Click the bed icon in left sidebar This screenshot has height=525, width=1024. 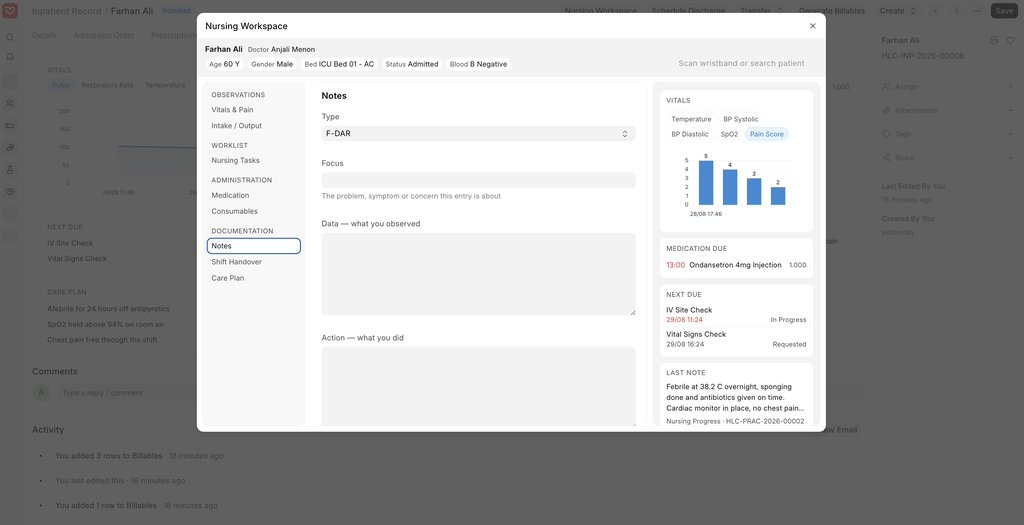[10, 125]
